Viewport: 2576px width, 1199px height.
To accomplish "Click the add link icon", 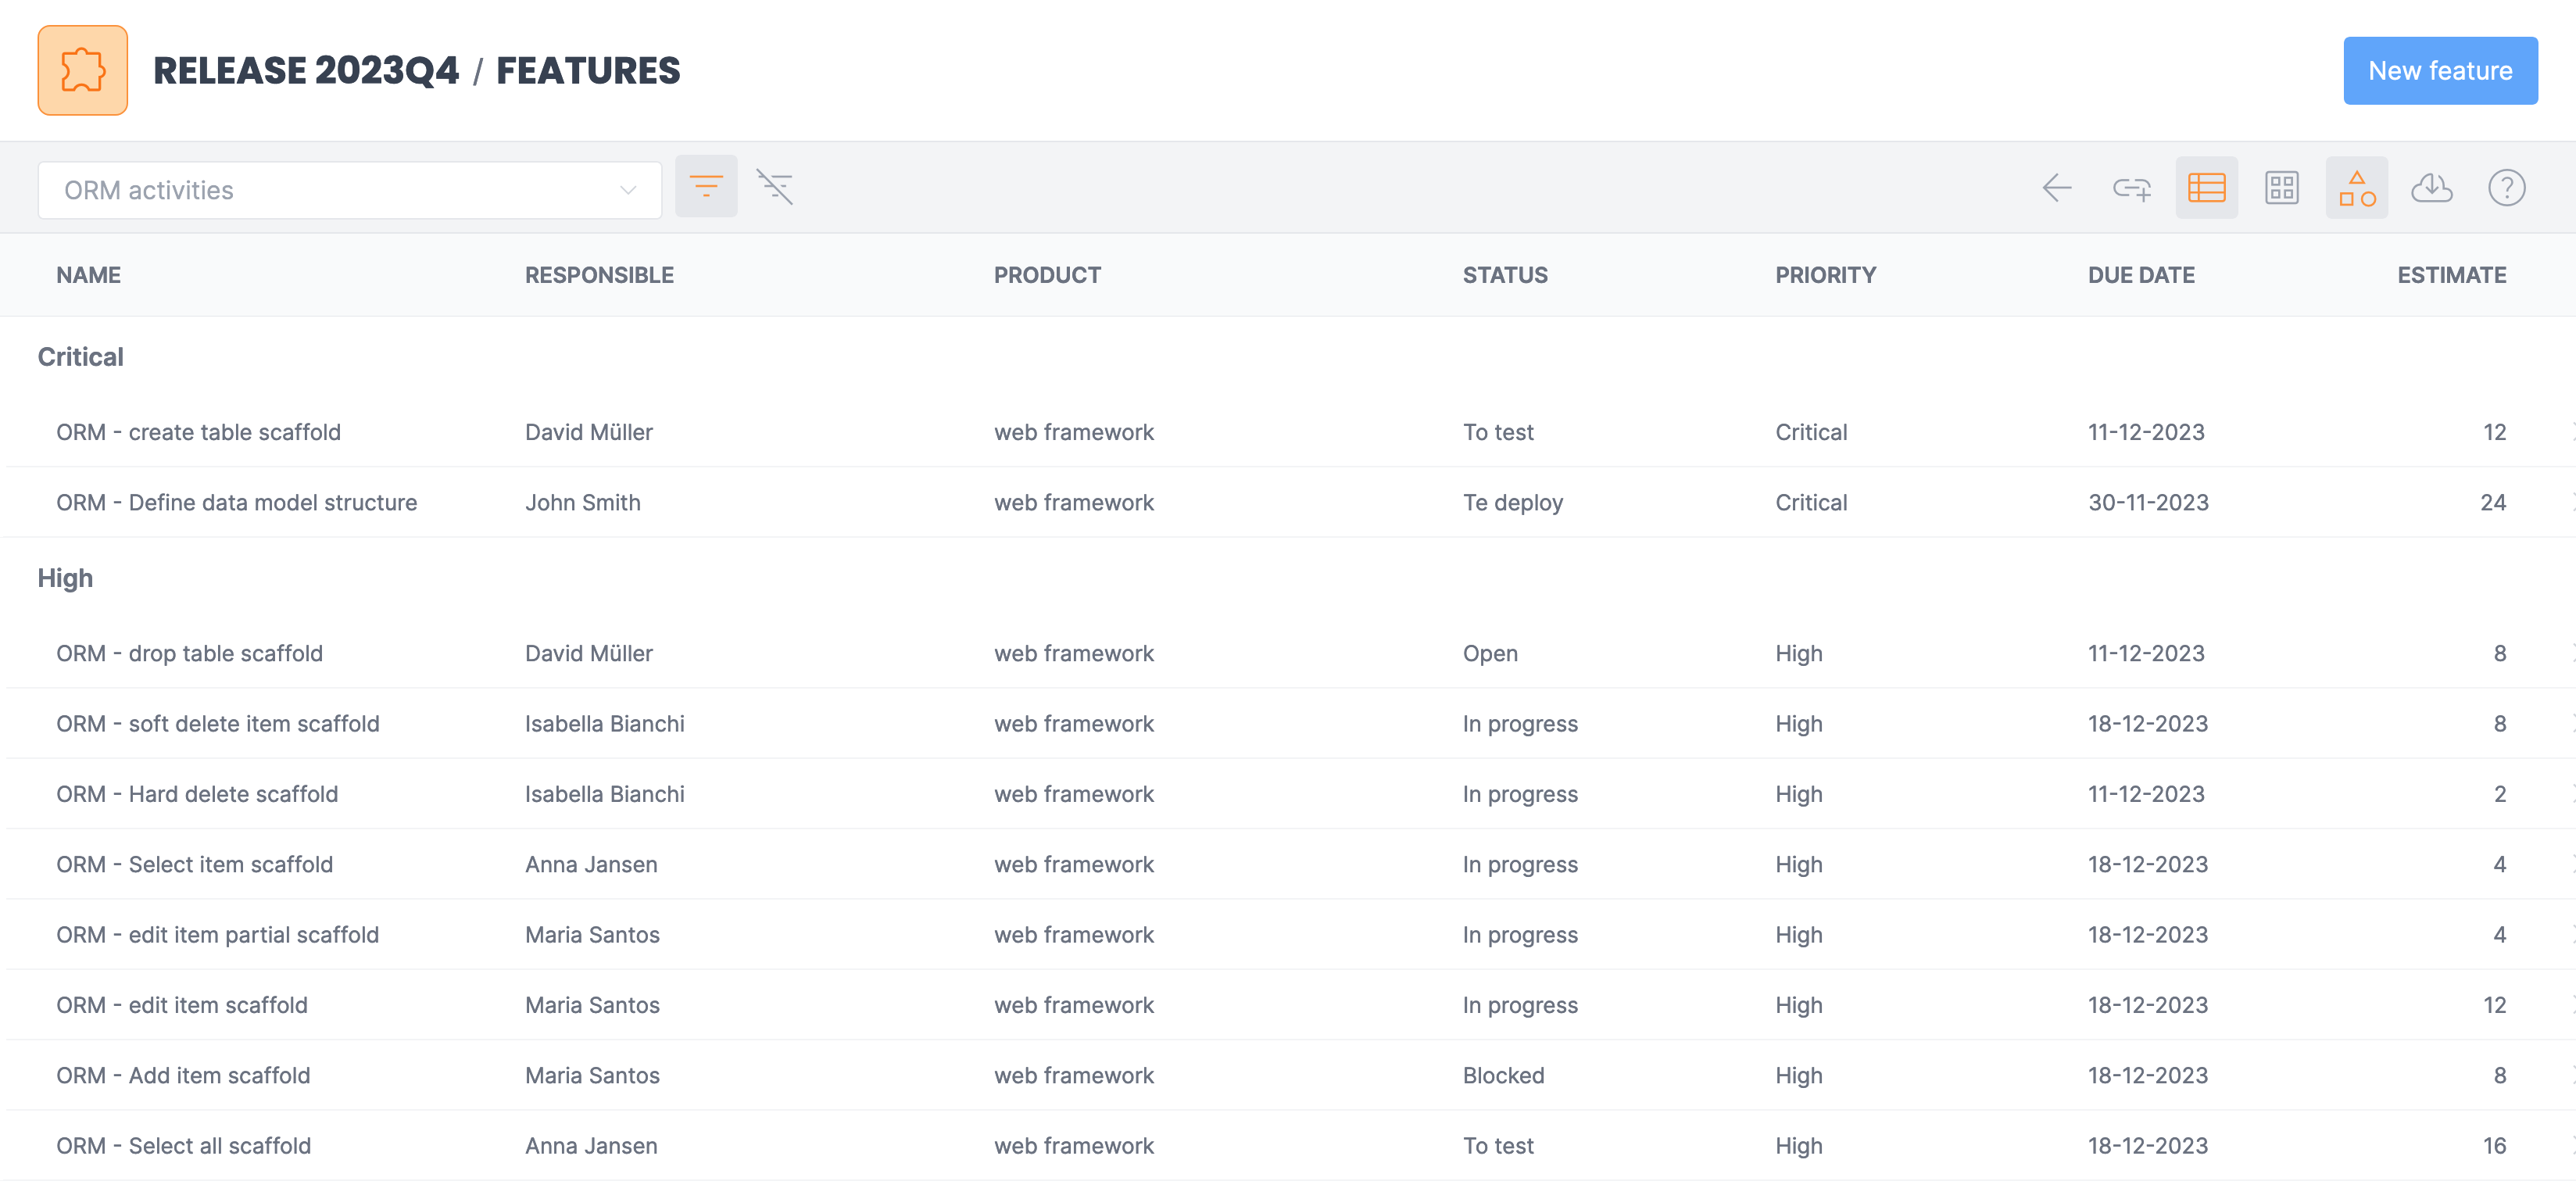I will [2131, 188].
